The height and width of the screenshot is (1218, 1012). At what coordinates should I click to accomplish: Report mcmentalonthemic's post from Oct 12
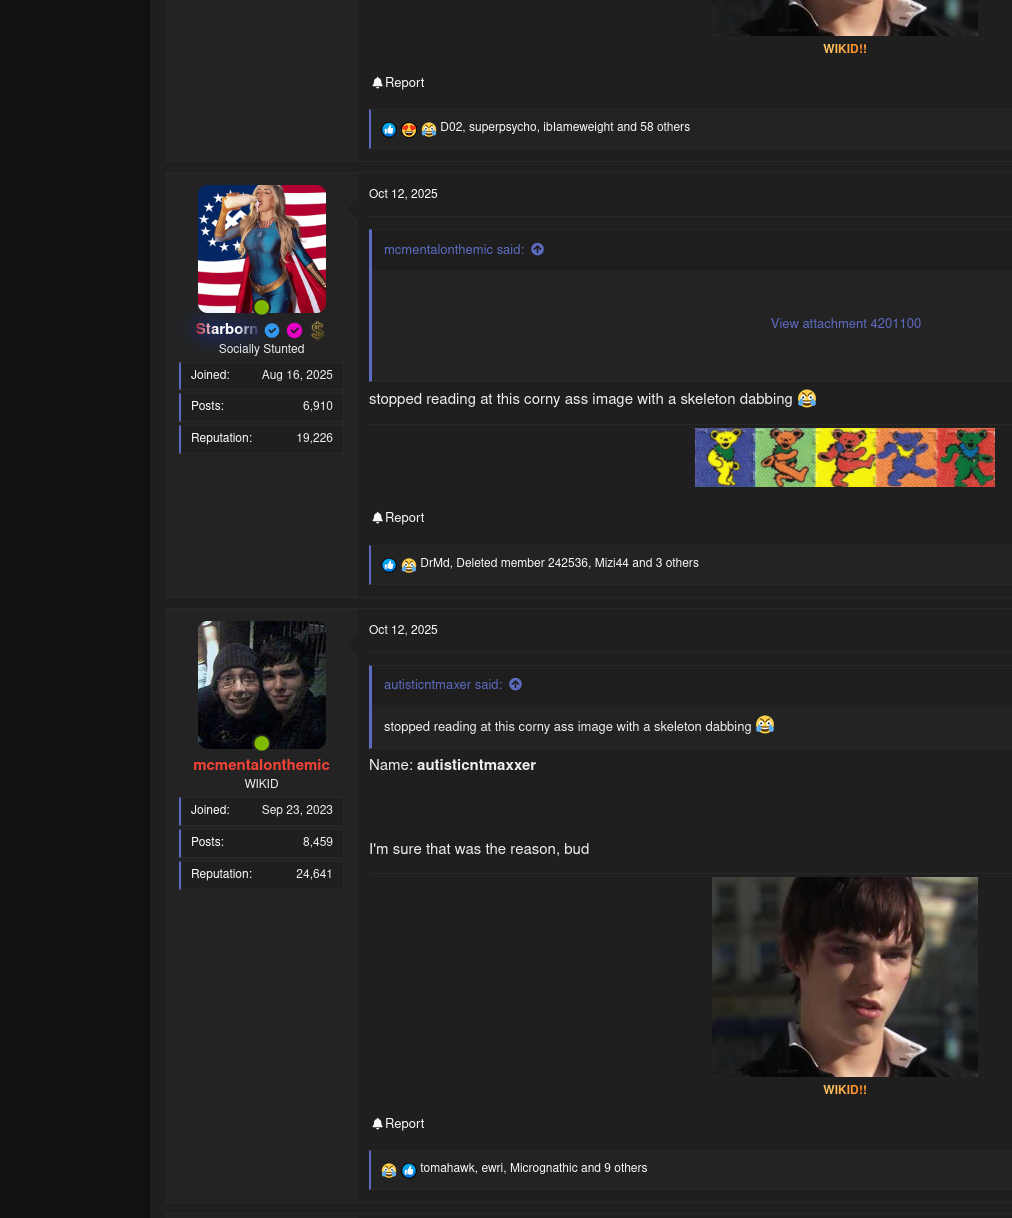(x=398, y=1124)
